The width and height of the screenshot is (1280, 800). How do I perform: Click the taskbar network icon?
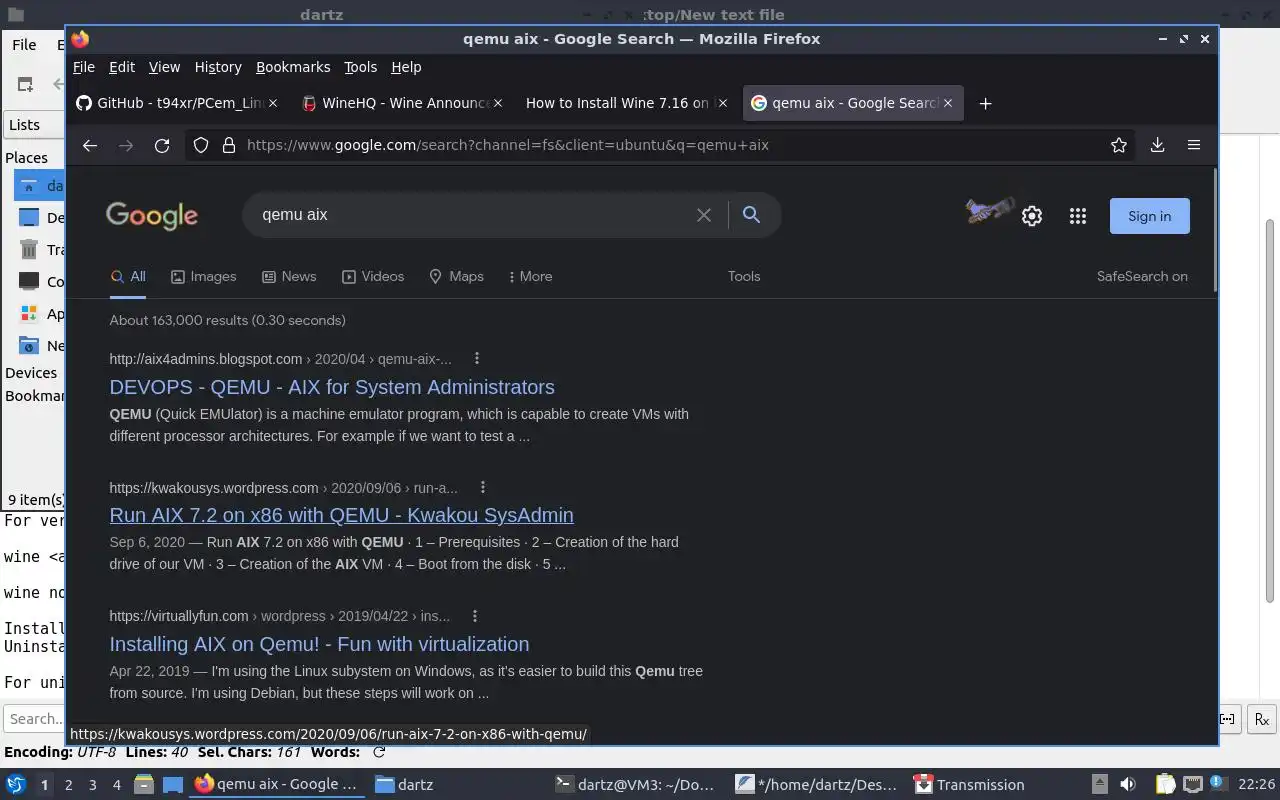[1192, 784]
